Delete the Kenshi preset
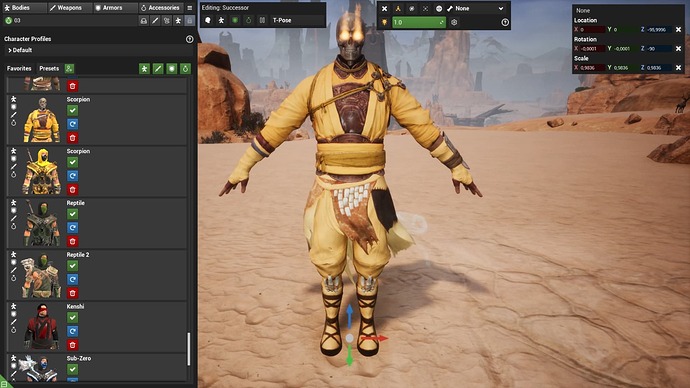 tap(73, 345)
